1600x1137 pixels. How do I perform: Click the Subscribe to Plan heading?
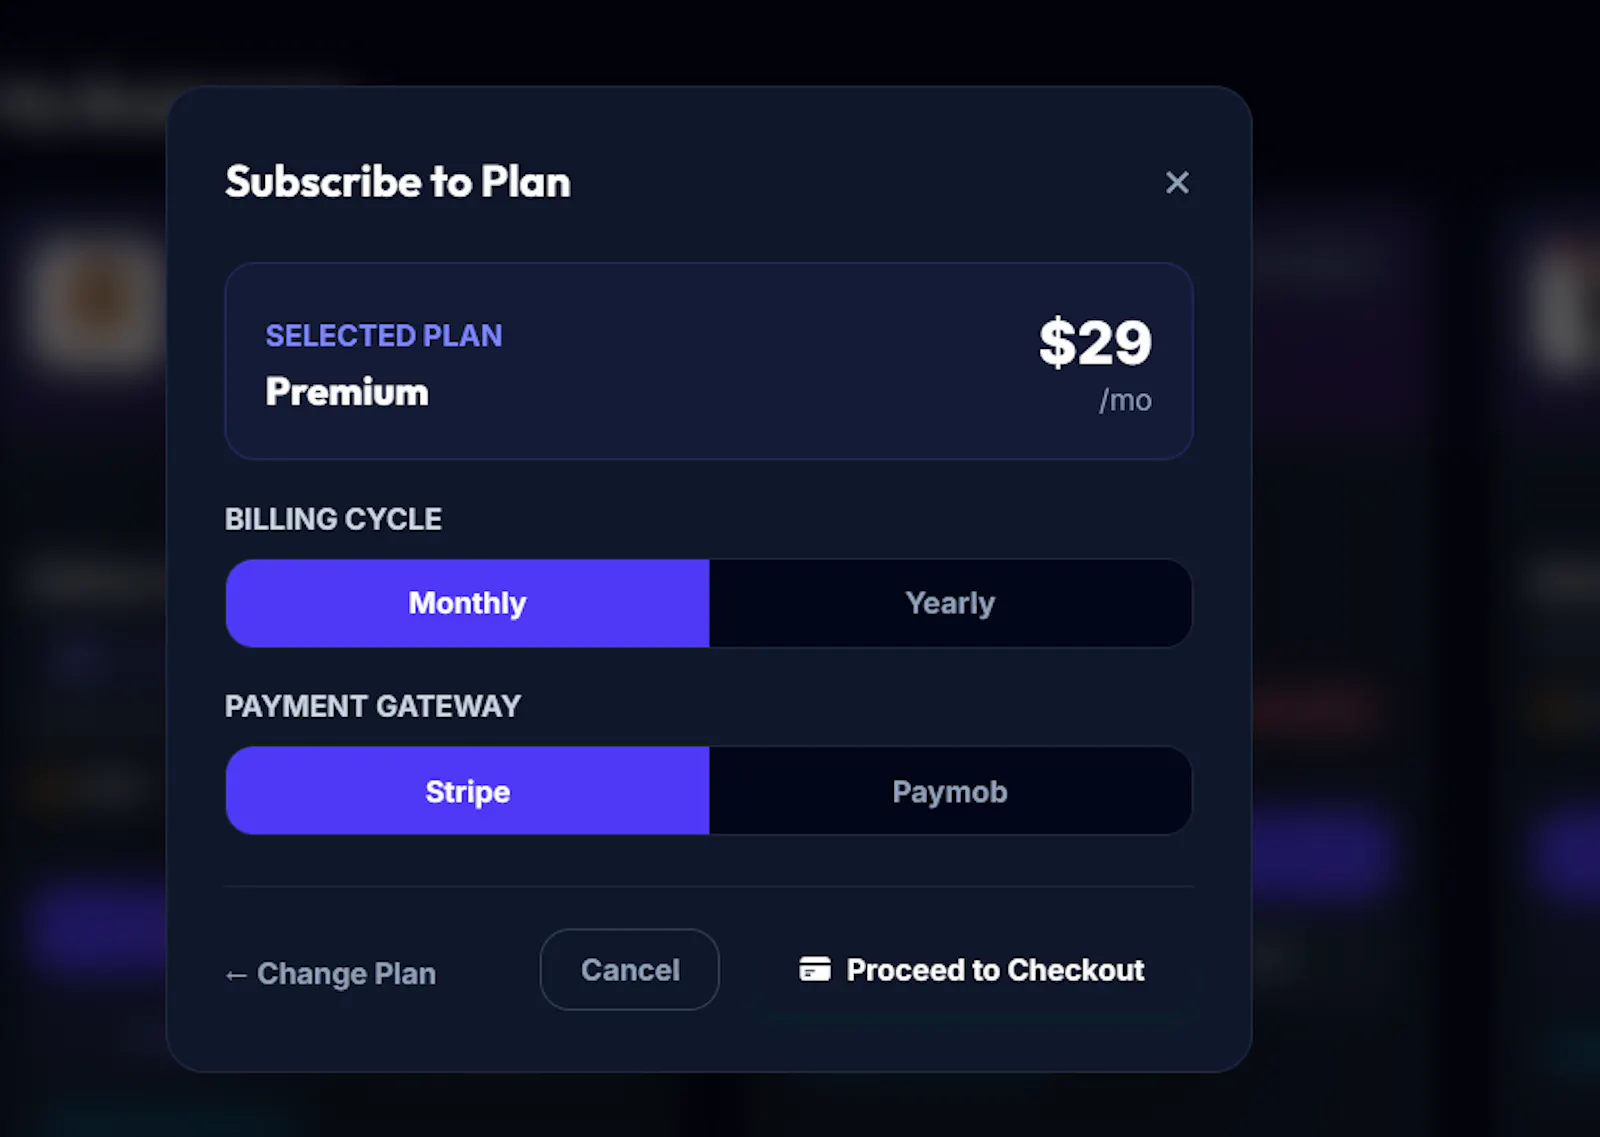pyautogui.click(x=398, y=182)
